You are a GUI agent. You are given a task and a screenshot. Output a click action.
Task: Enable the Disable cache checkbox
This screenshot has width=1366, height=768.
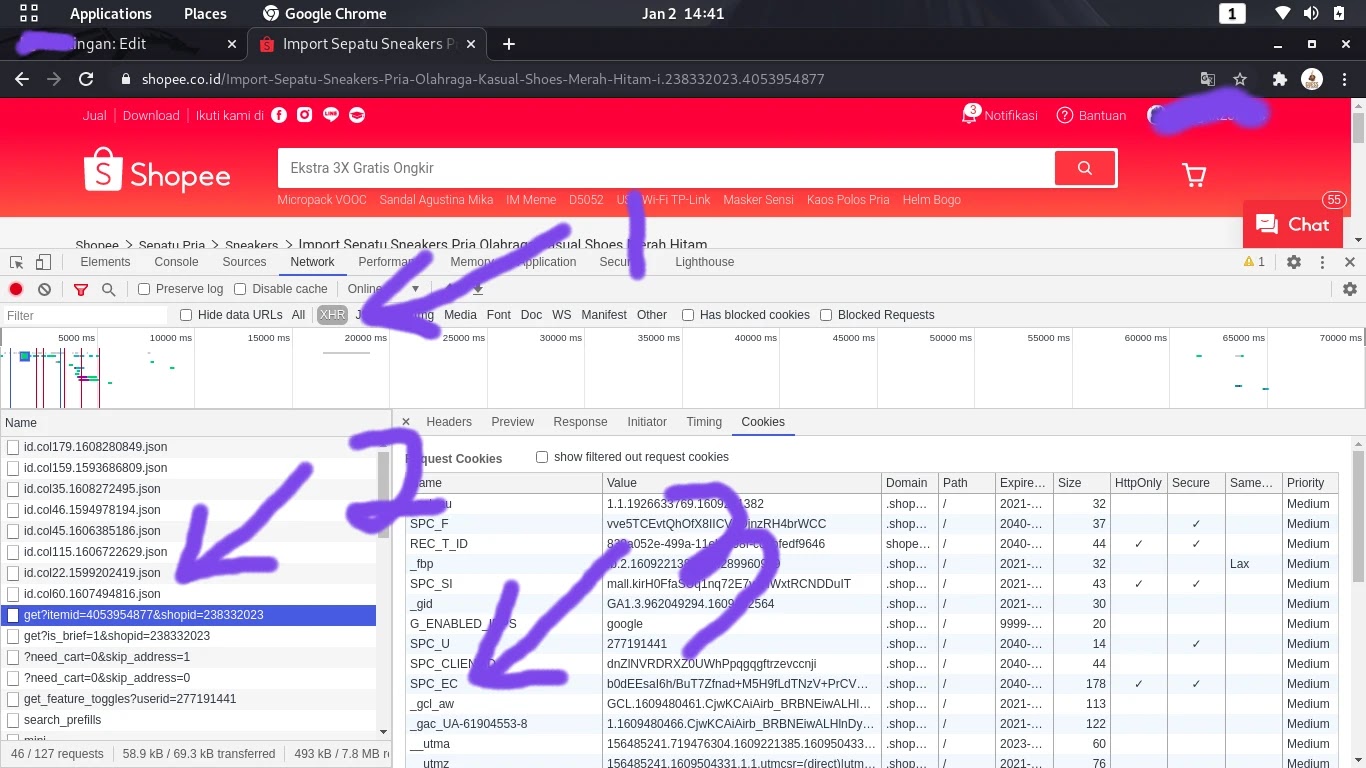pos(240,289)
